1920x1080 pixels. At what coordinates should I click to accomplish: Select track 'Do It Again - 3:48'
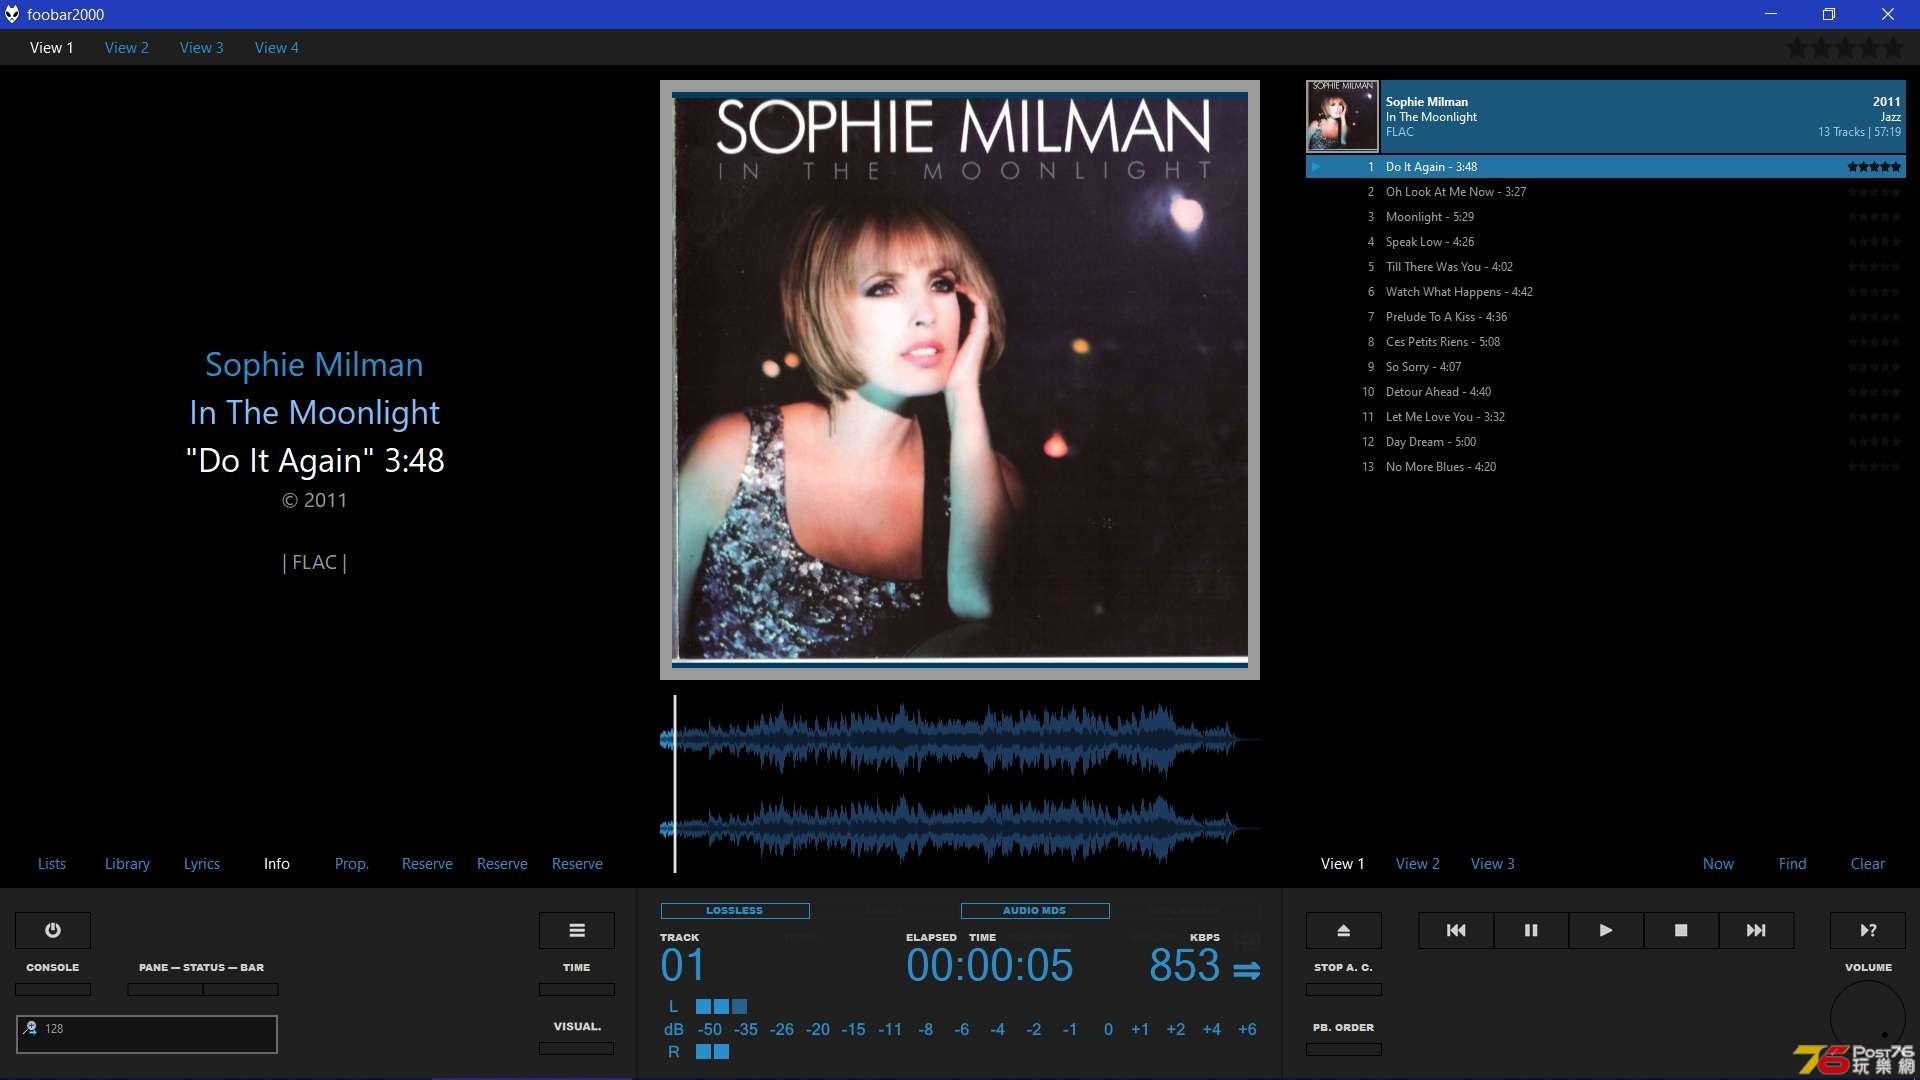(x=1606, y=167)
